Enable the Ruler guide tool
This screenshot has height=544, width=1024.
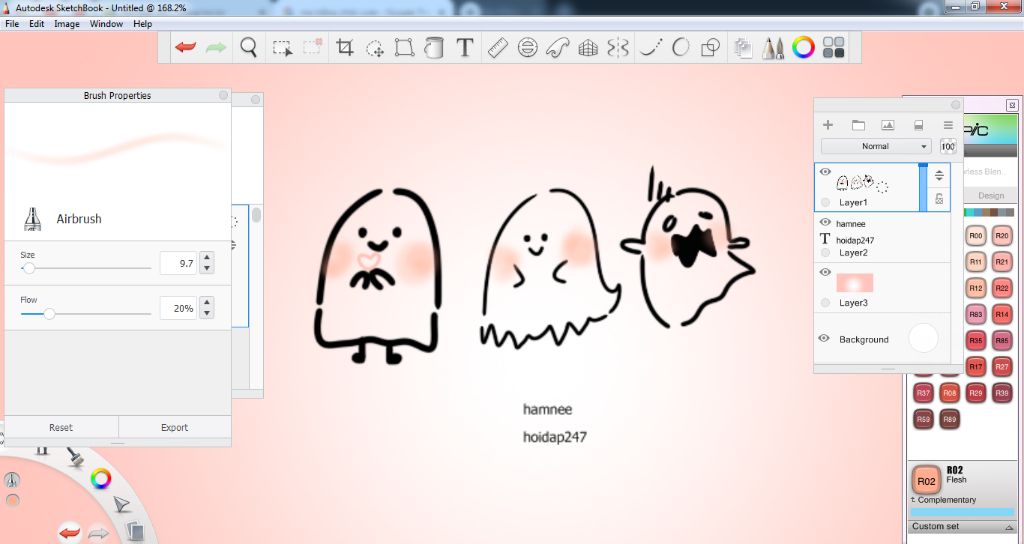[x=498, y=47]
